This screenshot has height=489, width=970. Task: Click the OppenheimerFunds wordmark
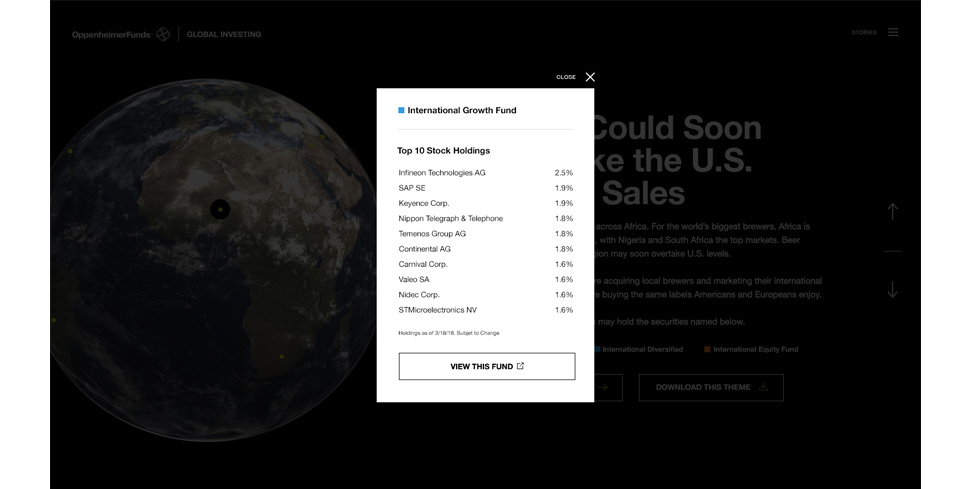coord(111,35)
